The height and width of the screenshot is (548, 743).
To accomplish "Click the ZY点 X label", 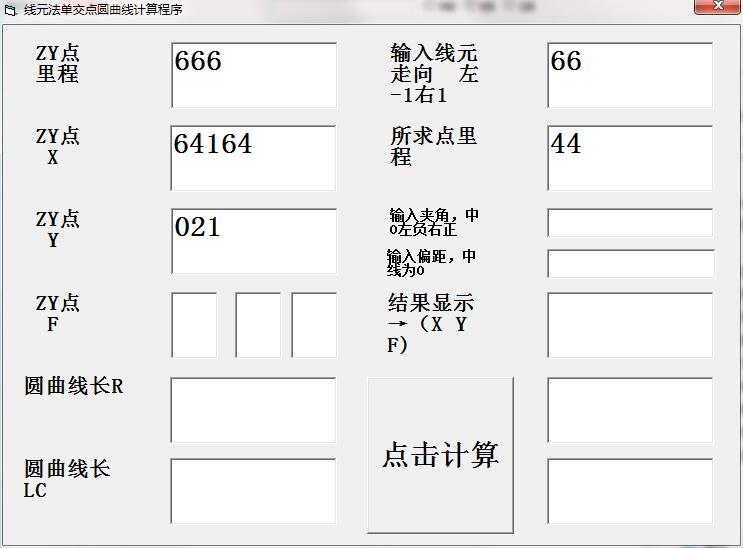I will tap(57, 146).
